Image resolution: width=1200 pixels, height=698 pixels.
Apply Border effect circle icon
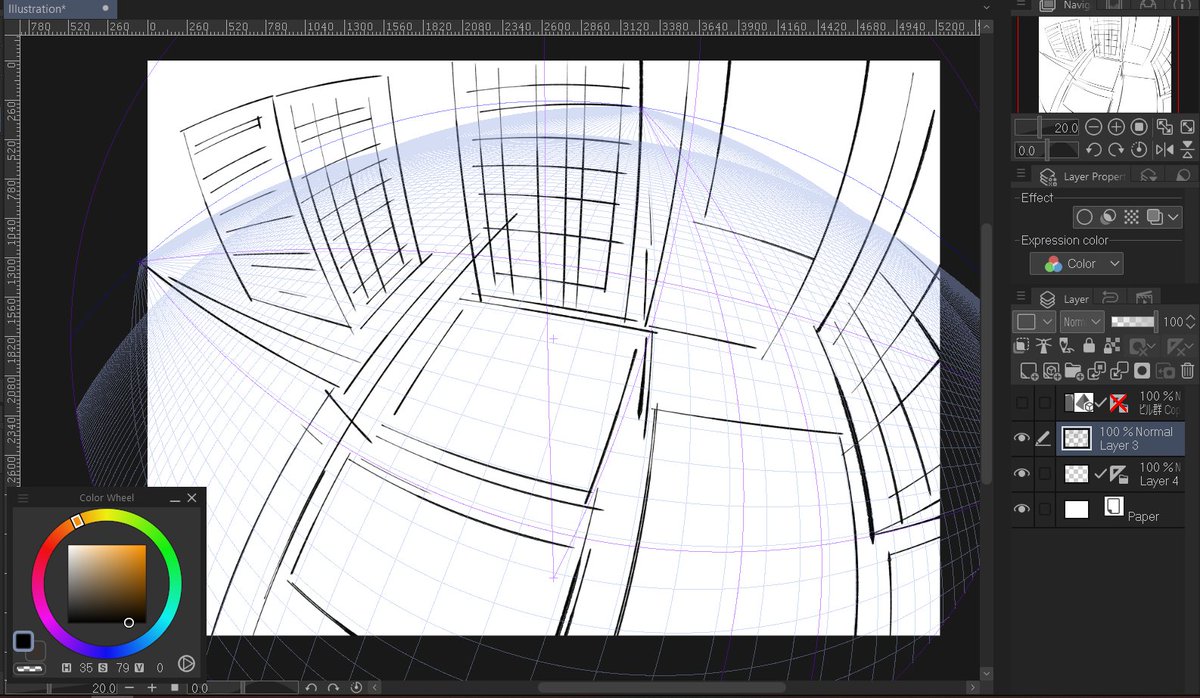[x=1084, y=217]
